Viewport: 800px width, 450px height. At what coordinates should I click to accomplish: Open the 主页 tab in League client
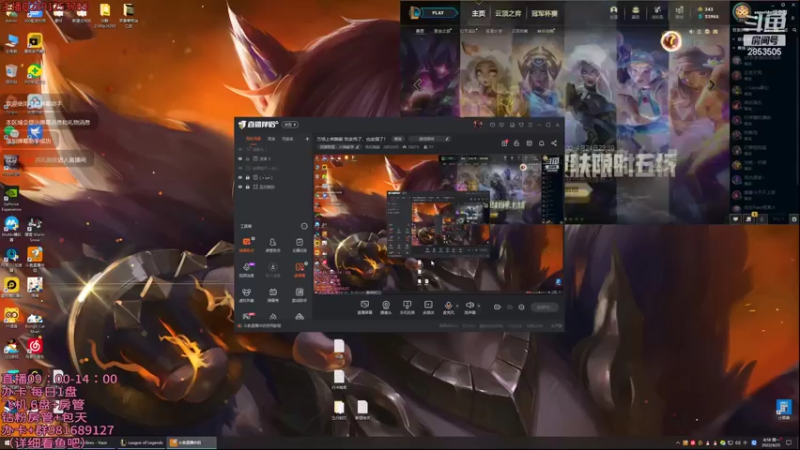point(478,14)
